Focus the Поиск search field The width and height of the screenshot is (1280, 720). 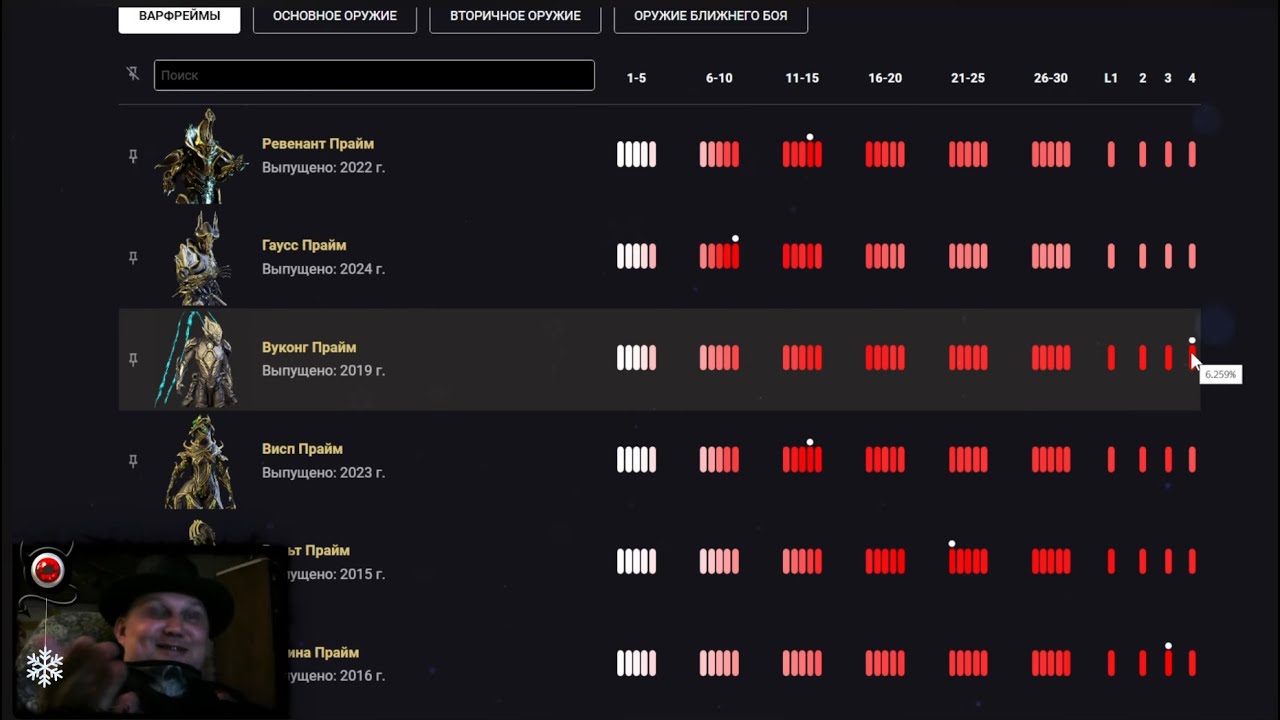click(374, 75)
